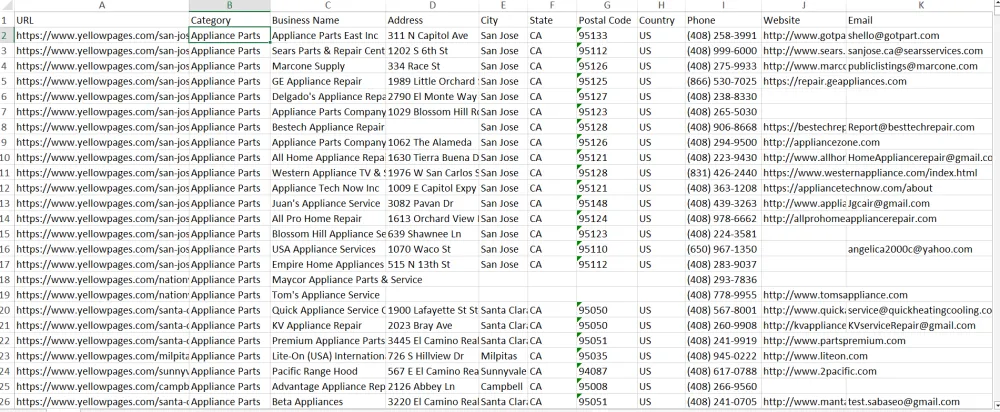
Task: Select cell 'Appliance Parts East Inc'
Action: 328,36
